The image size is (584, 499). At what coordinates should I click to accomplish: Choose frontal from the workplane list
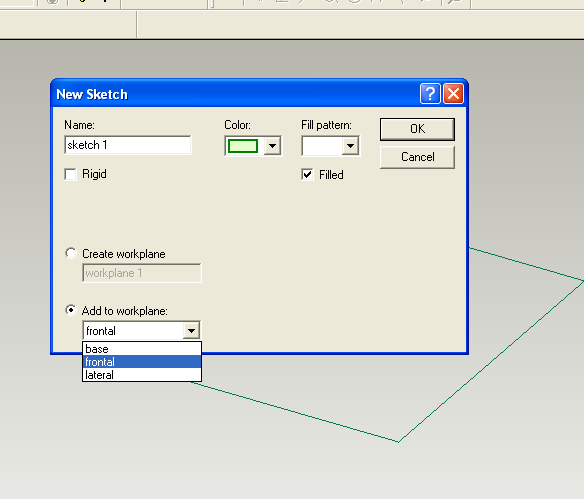pos(142,362)
